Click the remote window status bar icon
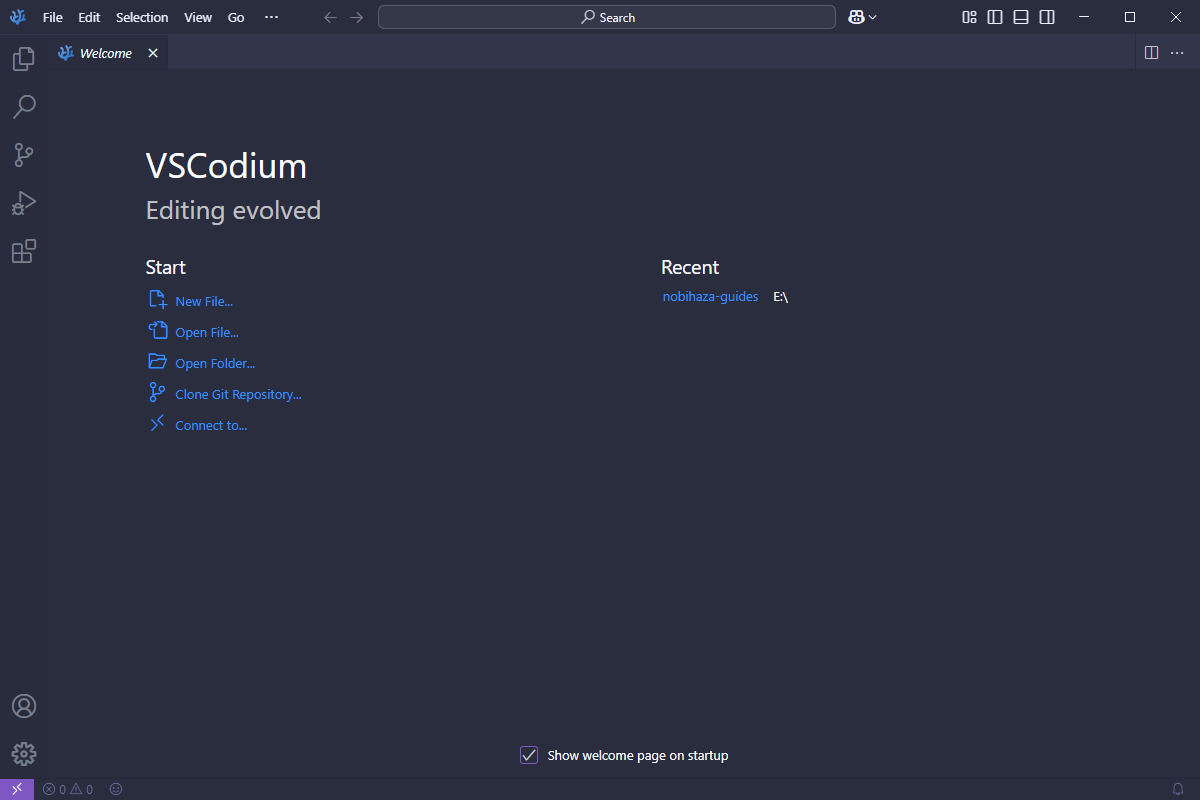This screenshot has height=800, width=1200. 17,789
